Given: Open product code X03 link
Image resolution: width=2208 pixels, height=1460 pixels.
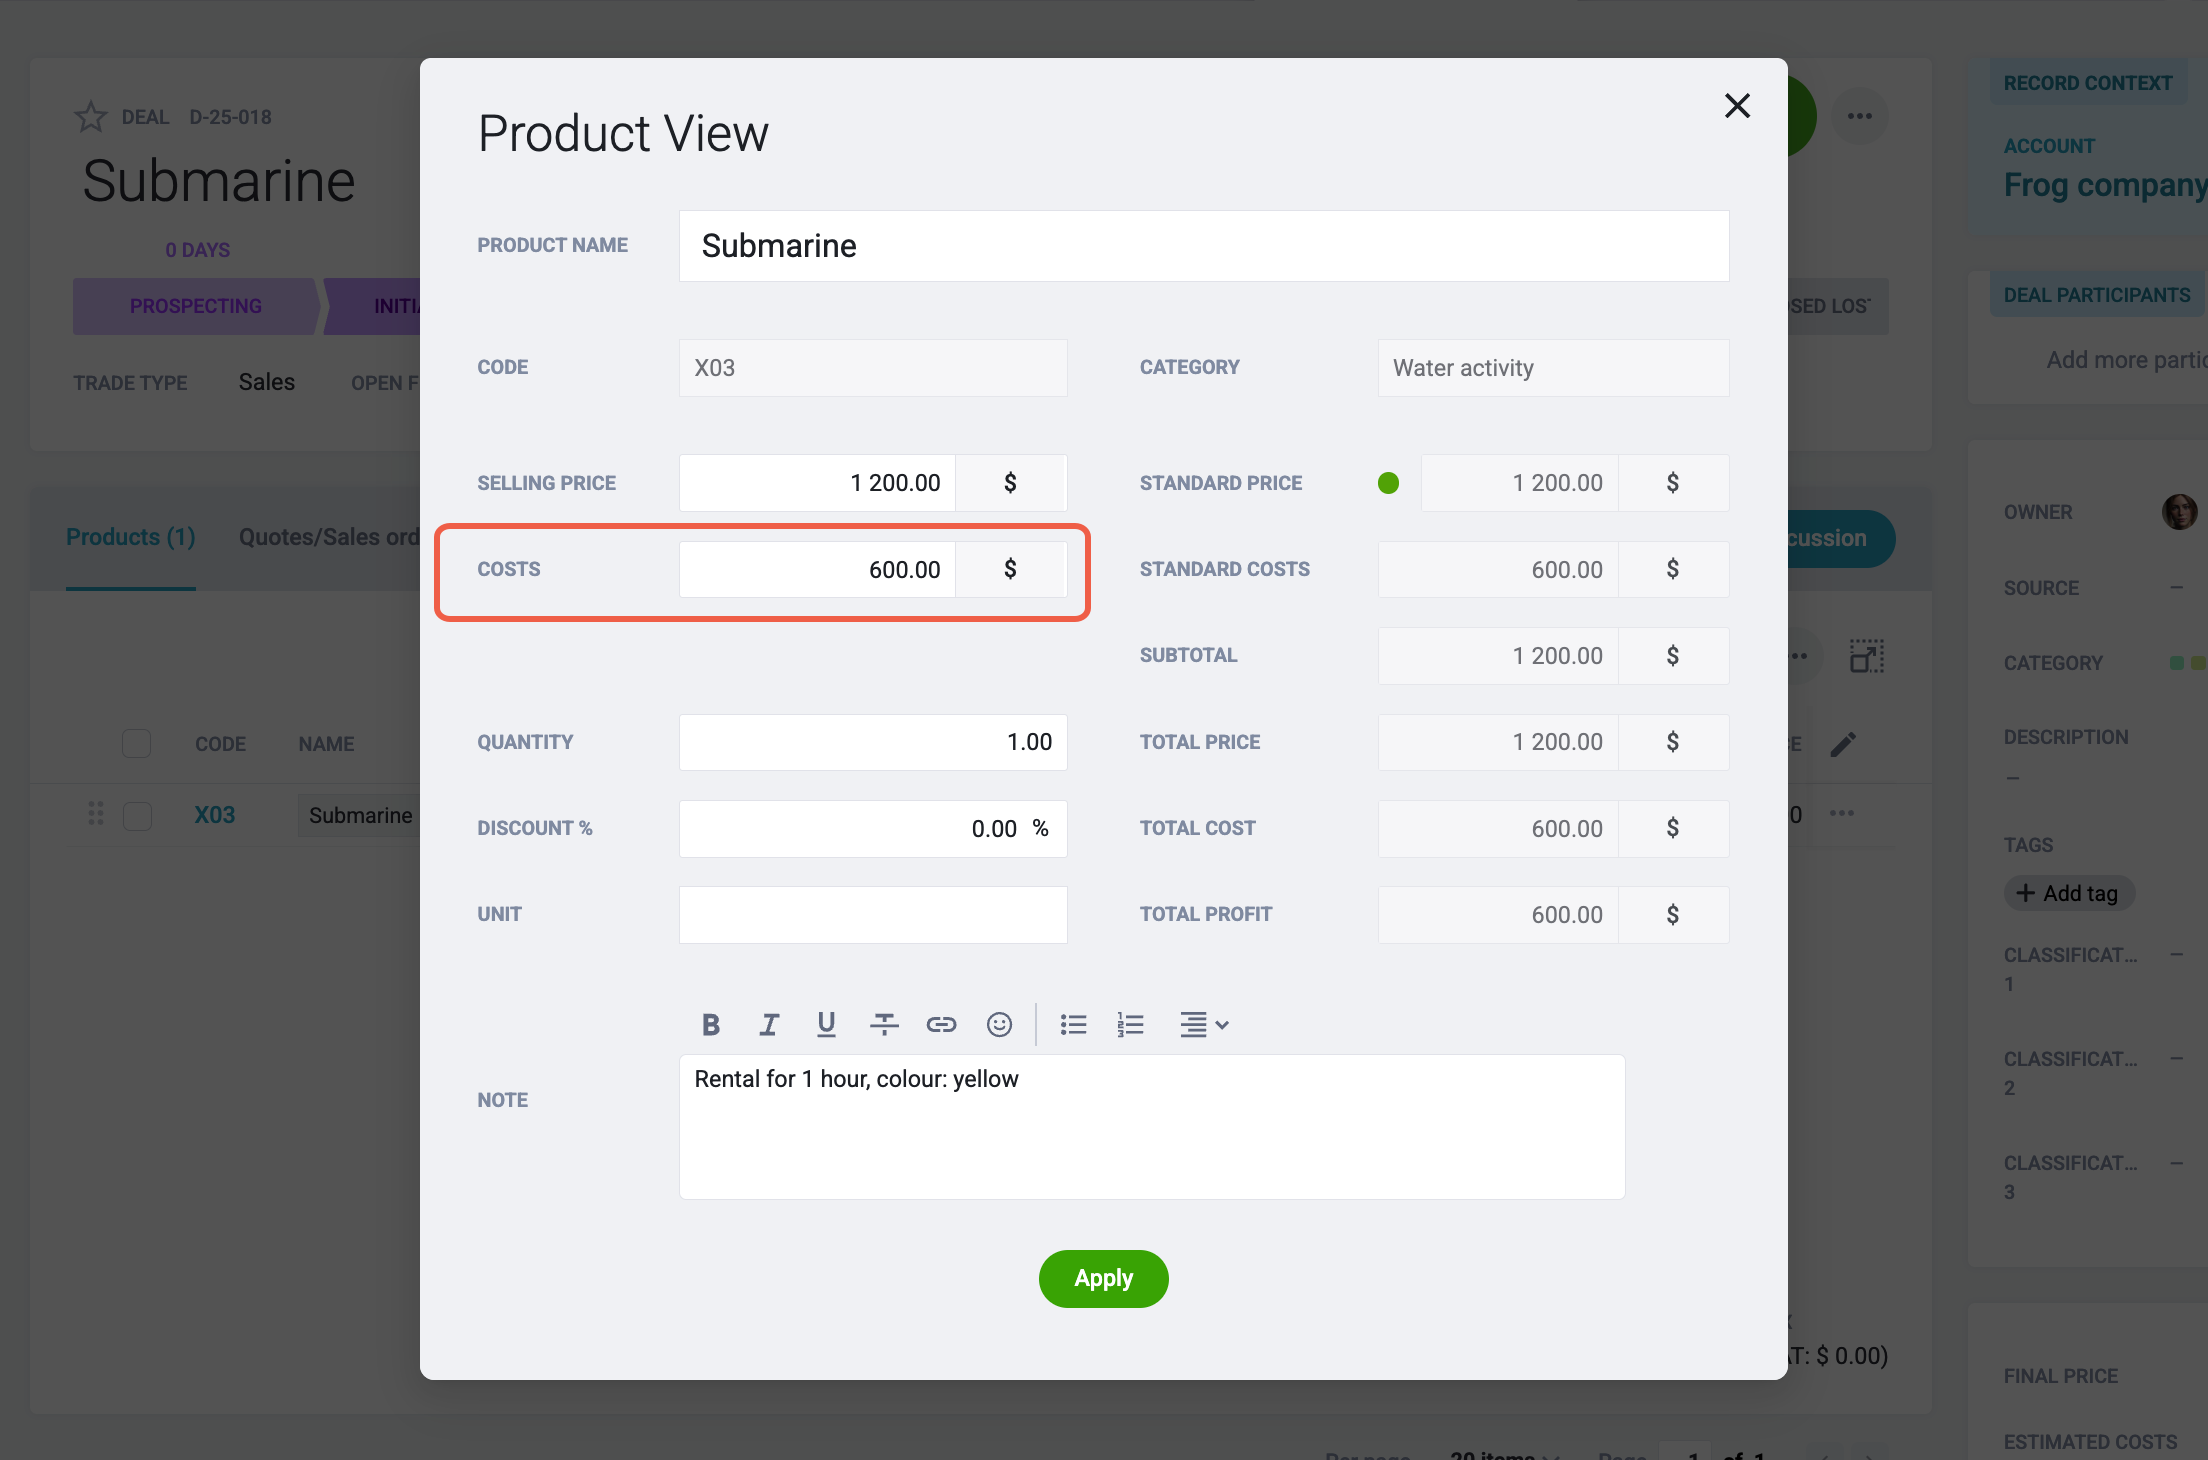Looking at the screenshot, I should click(x=215, y=815).
